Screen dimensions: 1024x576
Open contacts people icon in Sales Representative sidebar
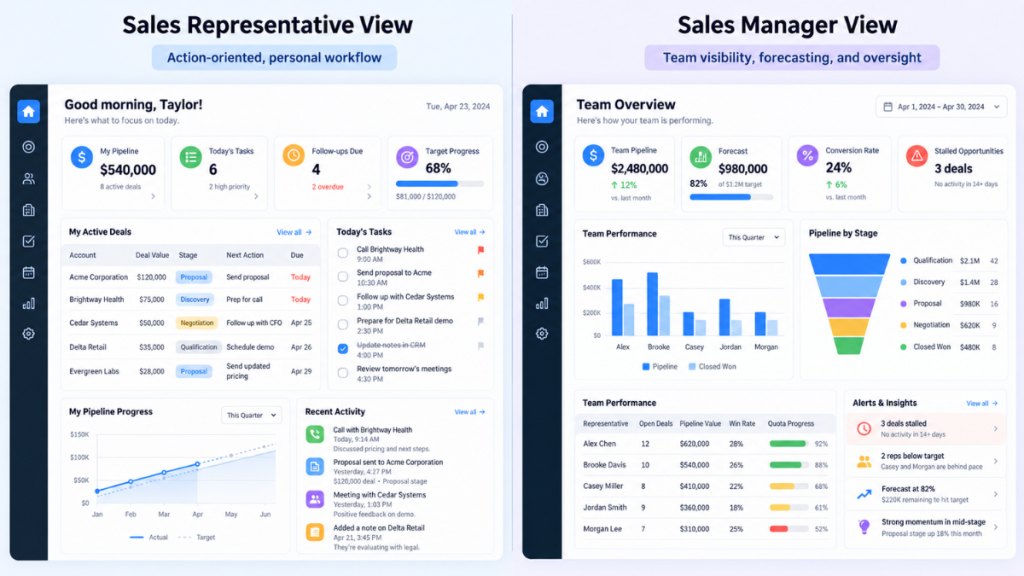pos(29,178)
